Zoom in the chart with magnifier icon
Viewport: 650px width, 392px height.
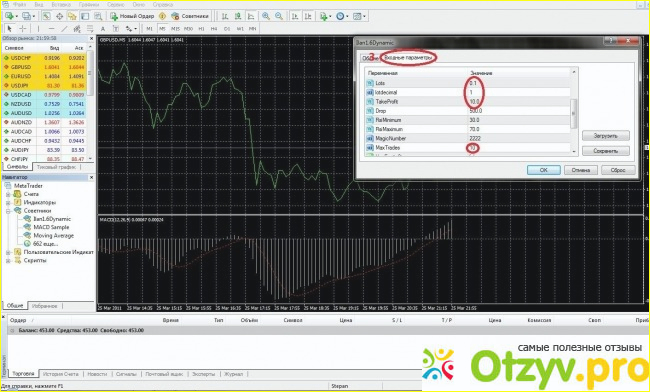(x=266, y=16)
